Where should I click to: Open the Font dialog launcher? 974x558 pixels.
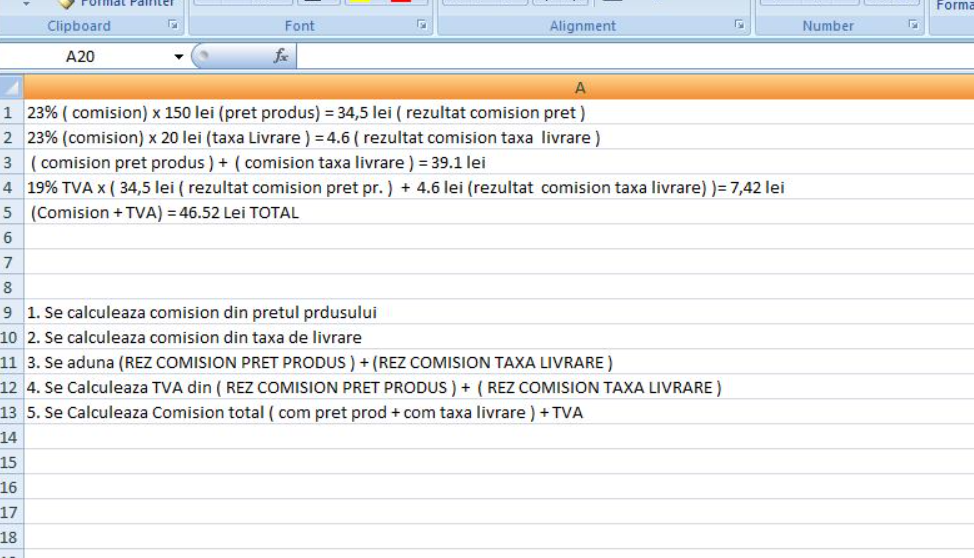[422, 25]
